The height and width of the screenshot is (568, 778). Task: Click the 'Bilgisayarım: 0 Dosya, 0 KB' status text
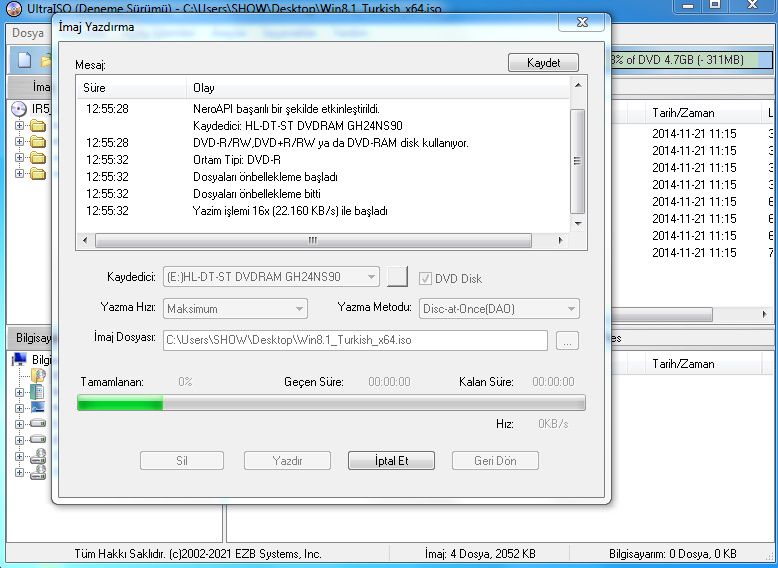click(x=673, y=553)
